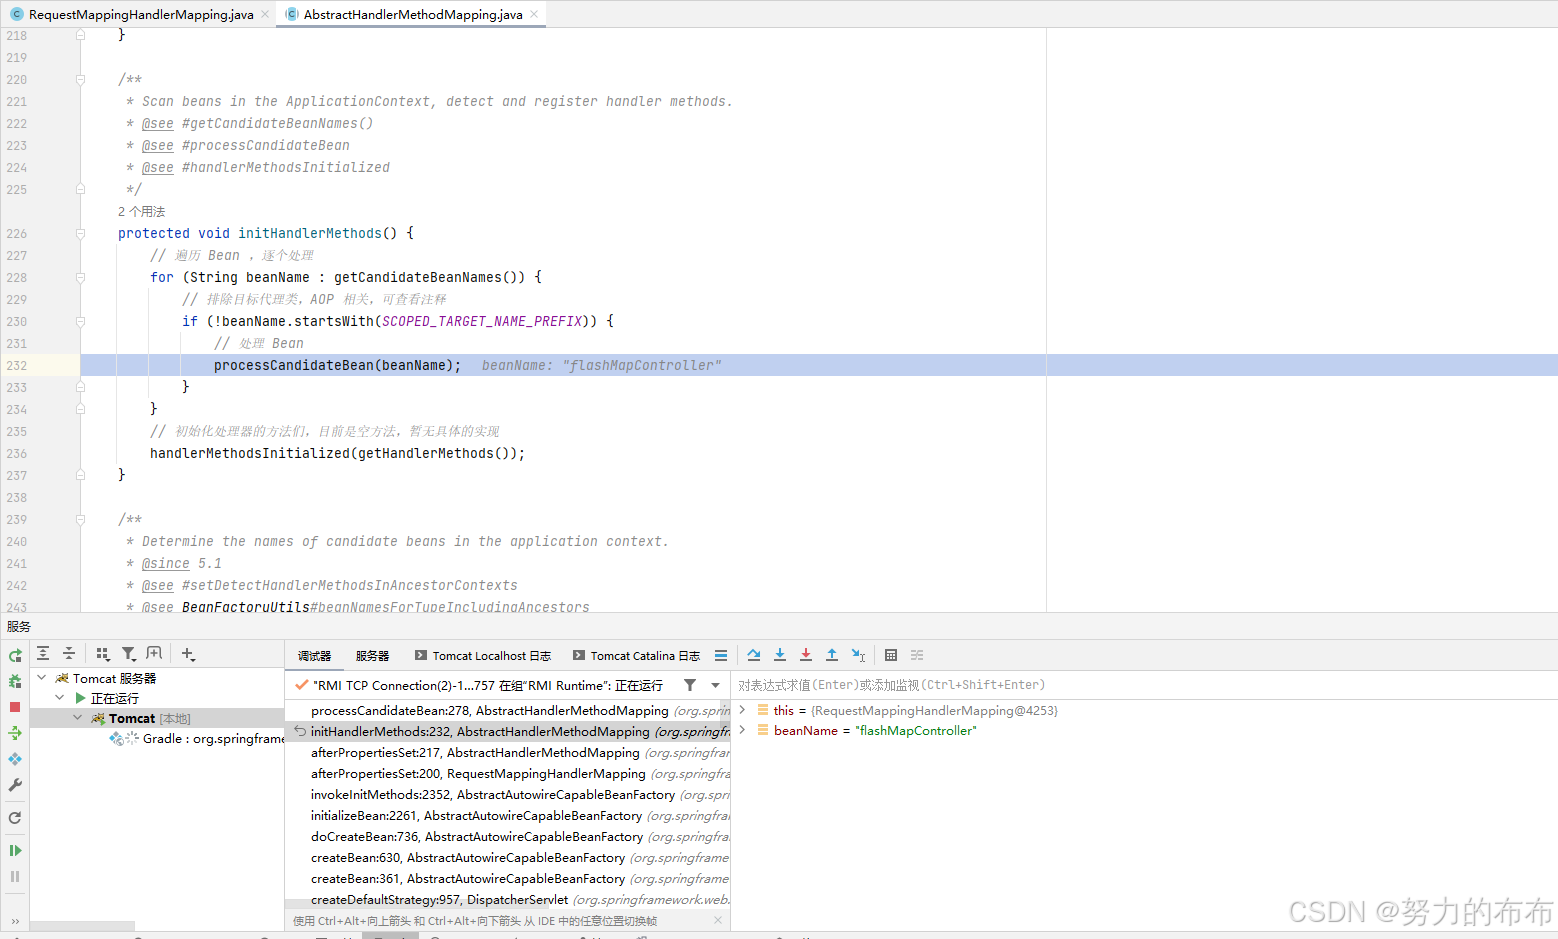
Task: Open the services filter icon
Action: tap(129, 654)
